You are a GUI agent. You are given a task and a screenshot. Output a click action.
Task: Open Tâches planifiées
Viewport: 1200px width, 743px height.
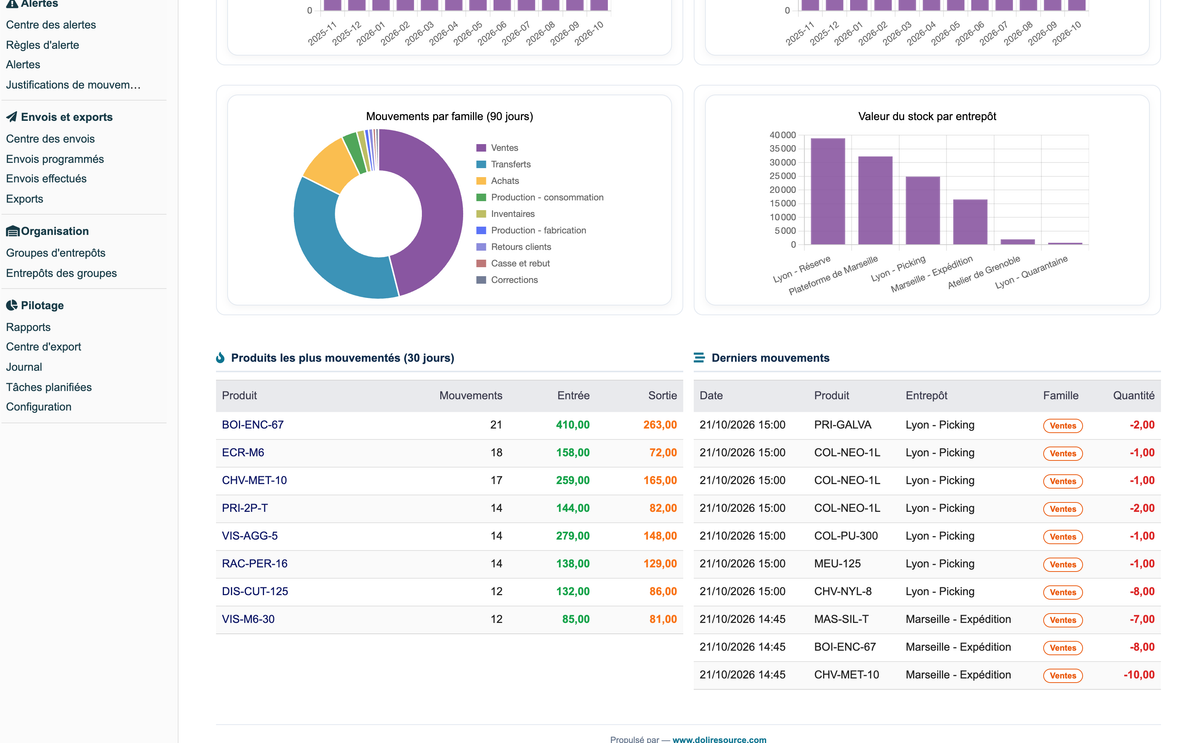pyautogui.click(x=49, y=387)
